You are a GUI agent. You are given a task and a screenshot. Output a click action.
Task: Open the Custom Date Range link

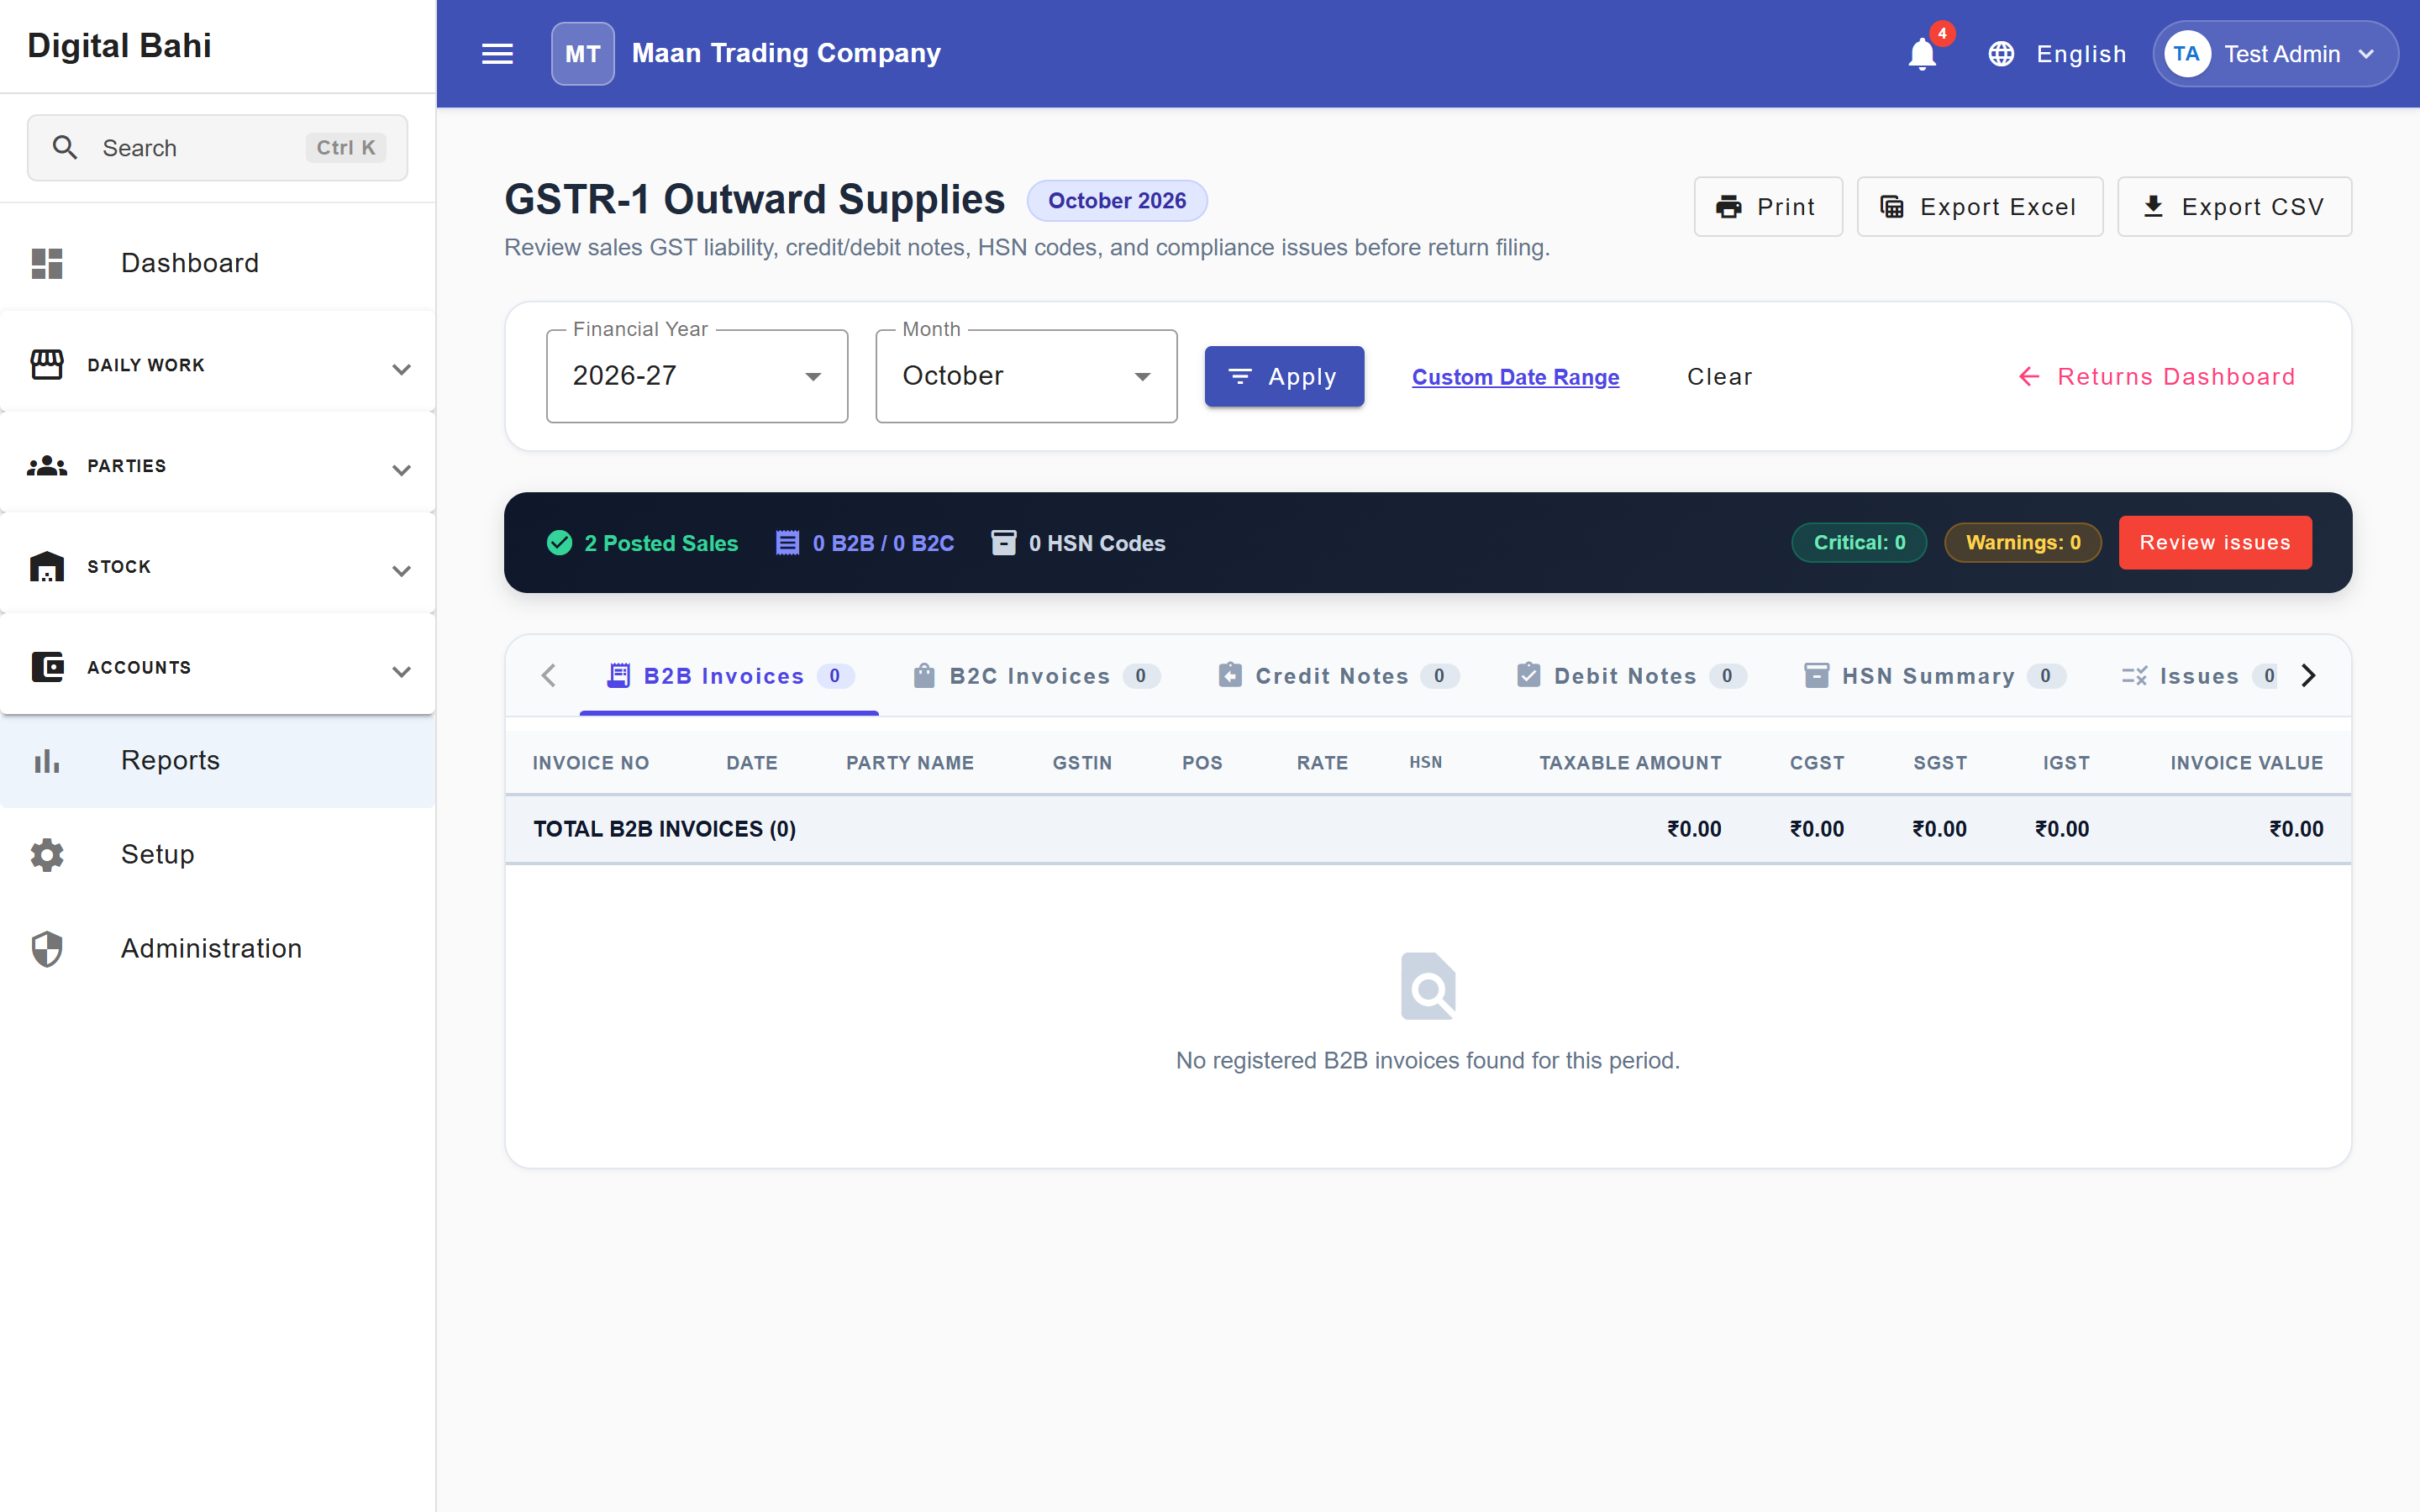tap(1515, 377)
